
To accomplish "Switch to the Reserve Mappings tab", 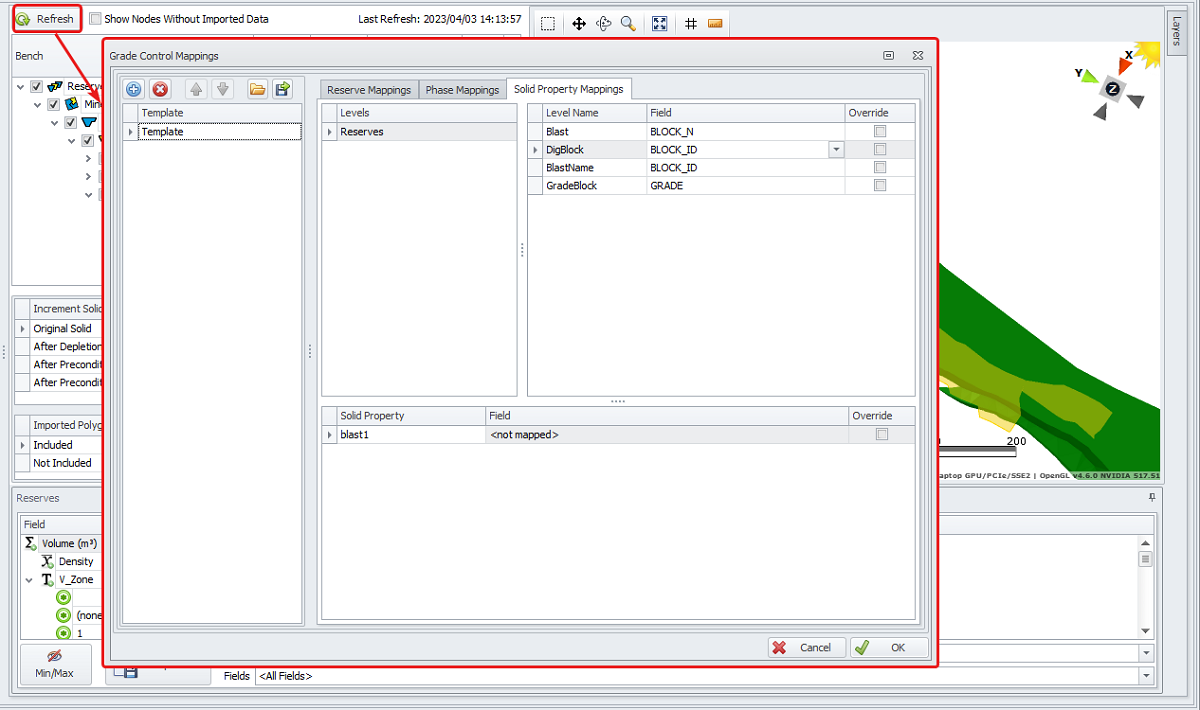I will 369,90.
